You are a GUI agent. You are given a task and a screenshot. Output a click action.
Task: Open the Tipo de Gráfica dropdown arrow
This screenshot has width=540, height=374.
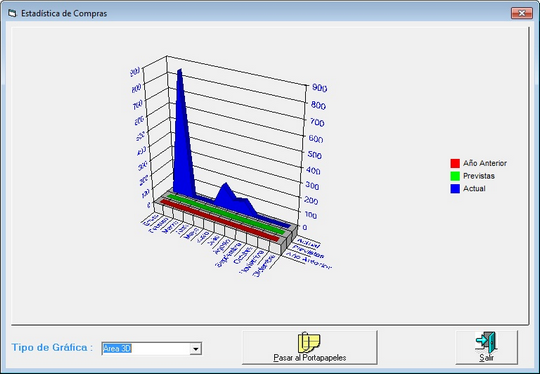(196, 349)
